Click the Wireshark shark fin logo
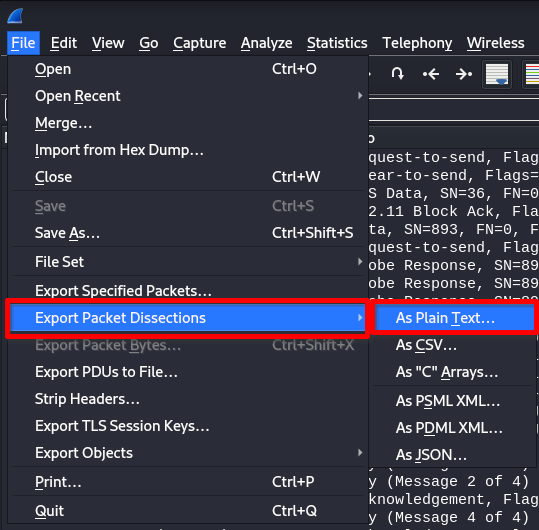This screenshot has width=539, height=530. 15,16
